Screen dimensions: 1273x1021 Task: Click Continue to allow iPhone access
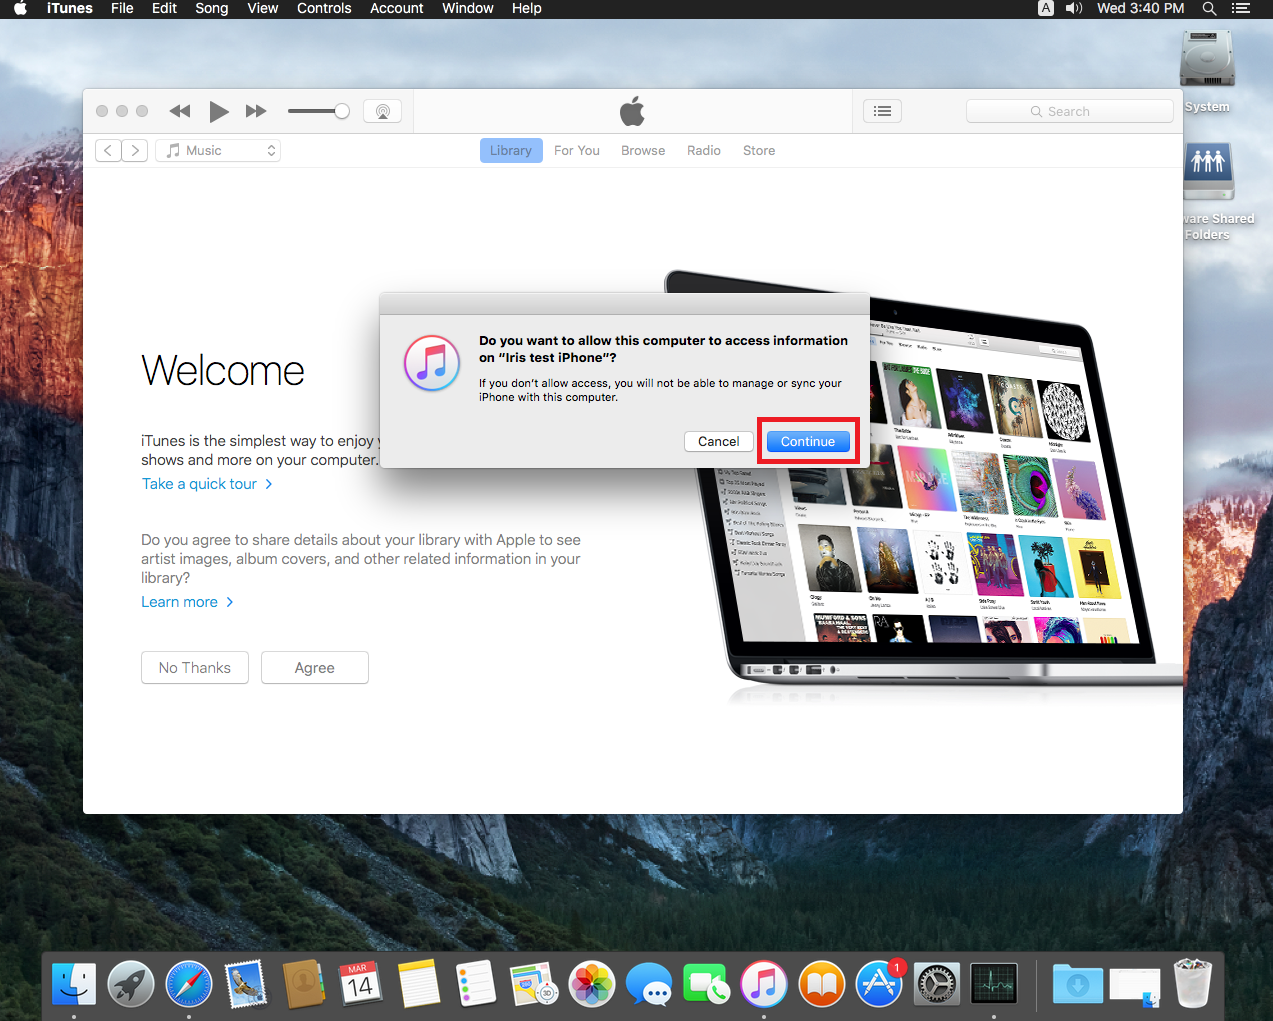[x=808, y=441]
